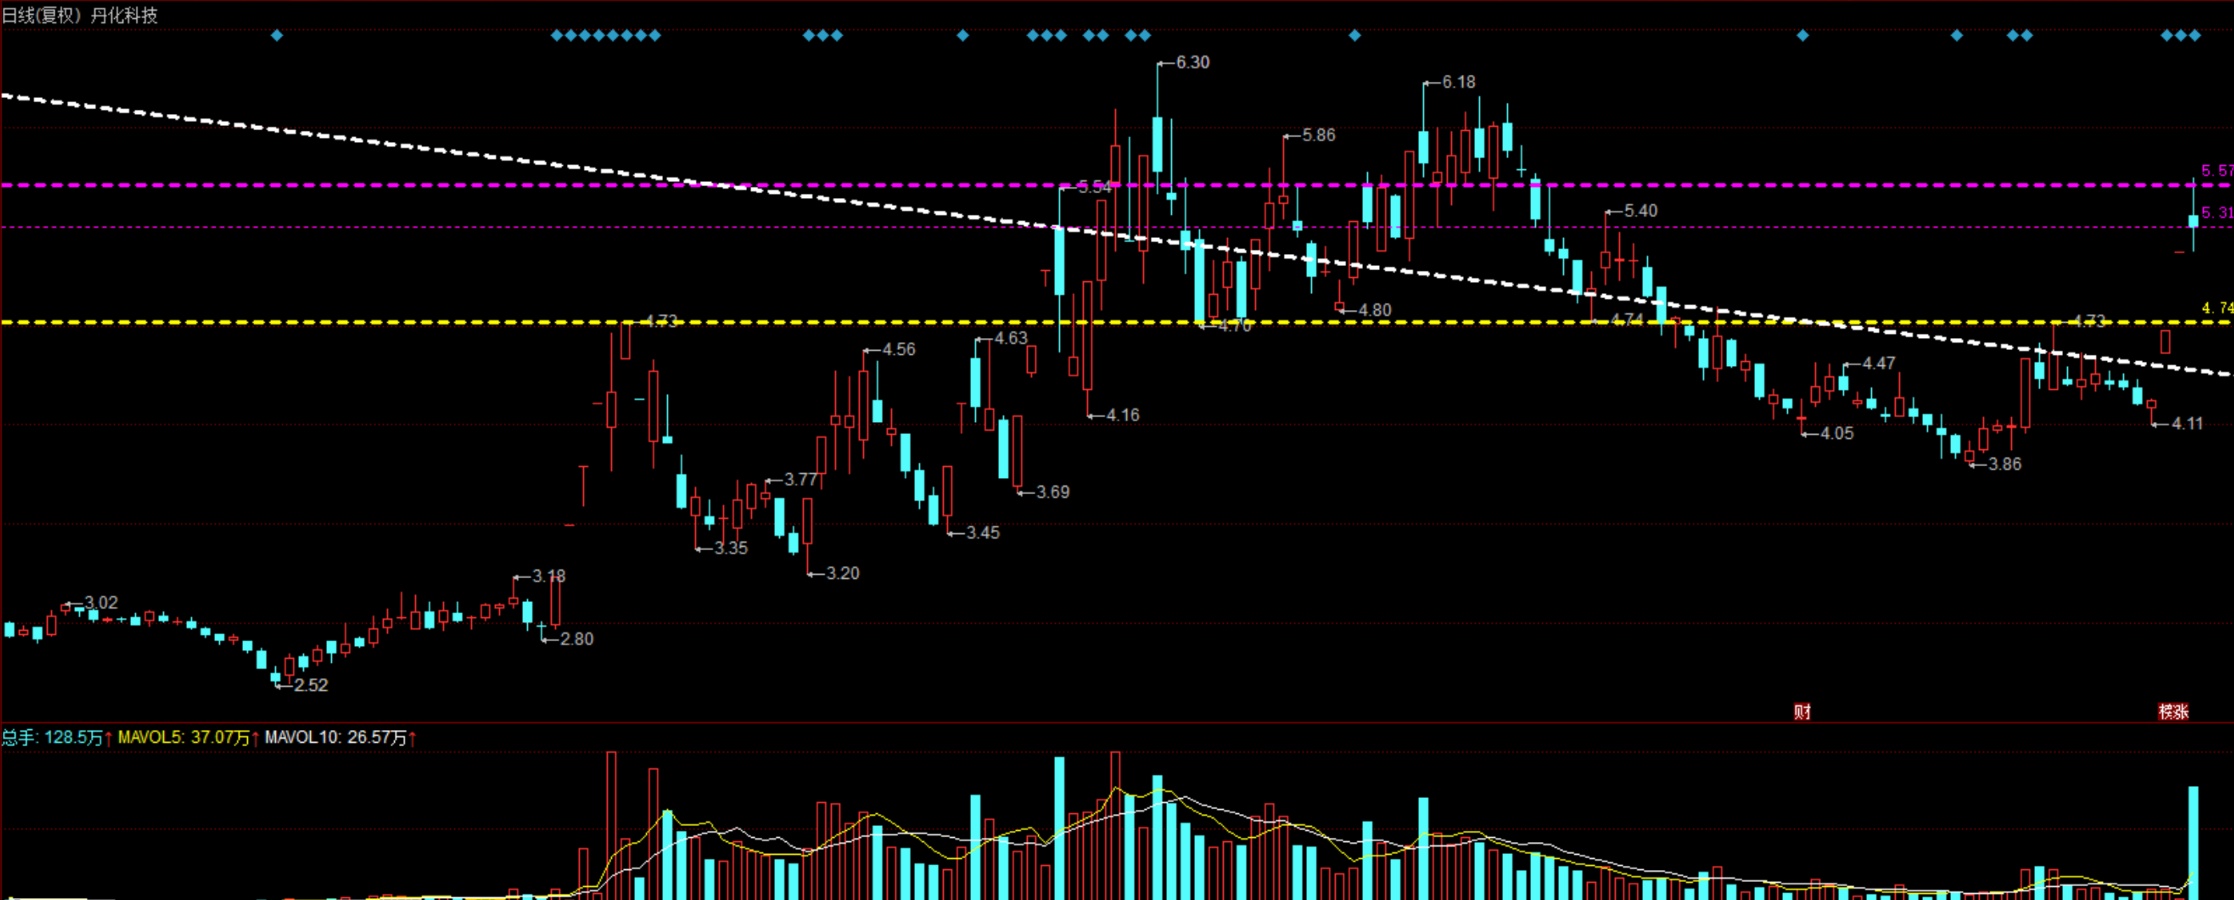
Task: Click the 4.16 low price label
Action: 1122,415
